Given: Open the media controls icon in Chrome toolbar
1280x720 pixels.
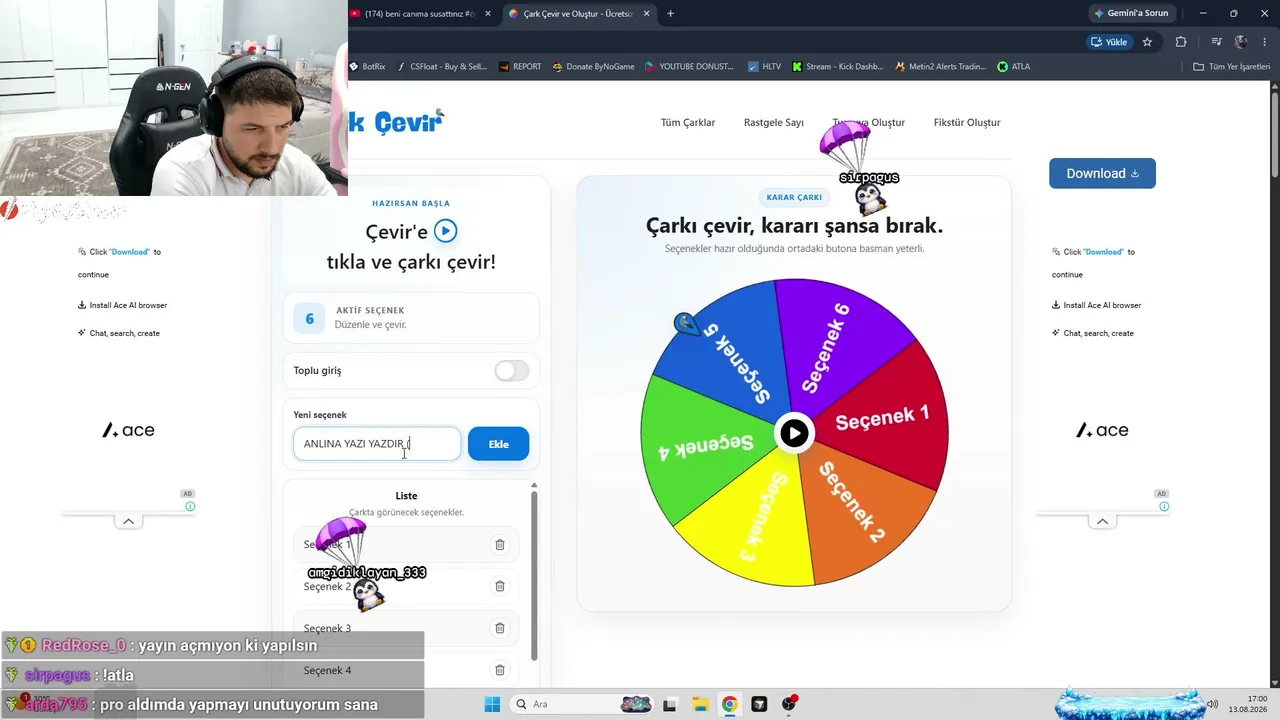Looking at the screenshot, I should coord(1216,42).
